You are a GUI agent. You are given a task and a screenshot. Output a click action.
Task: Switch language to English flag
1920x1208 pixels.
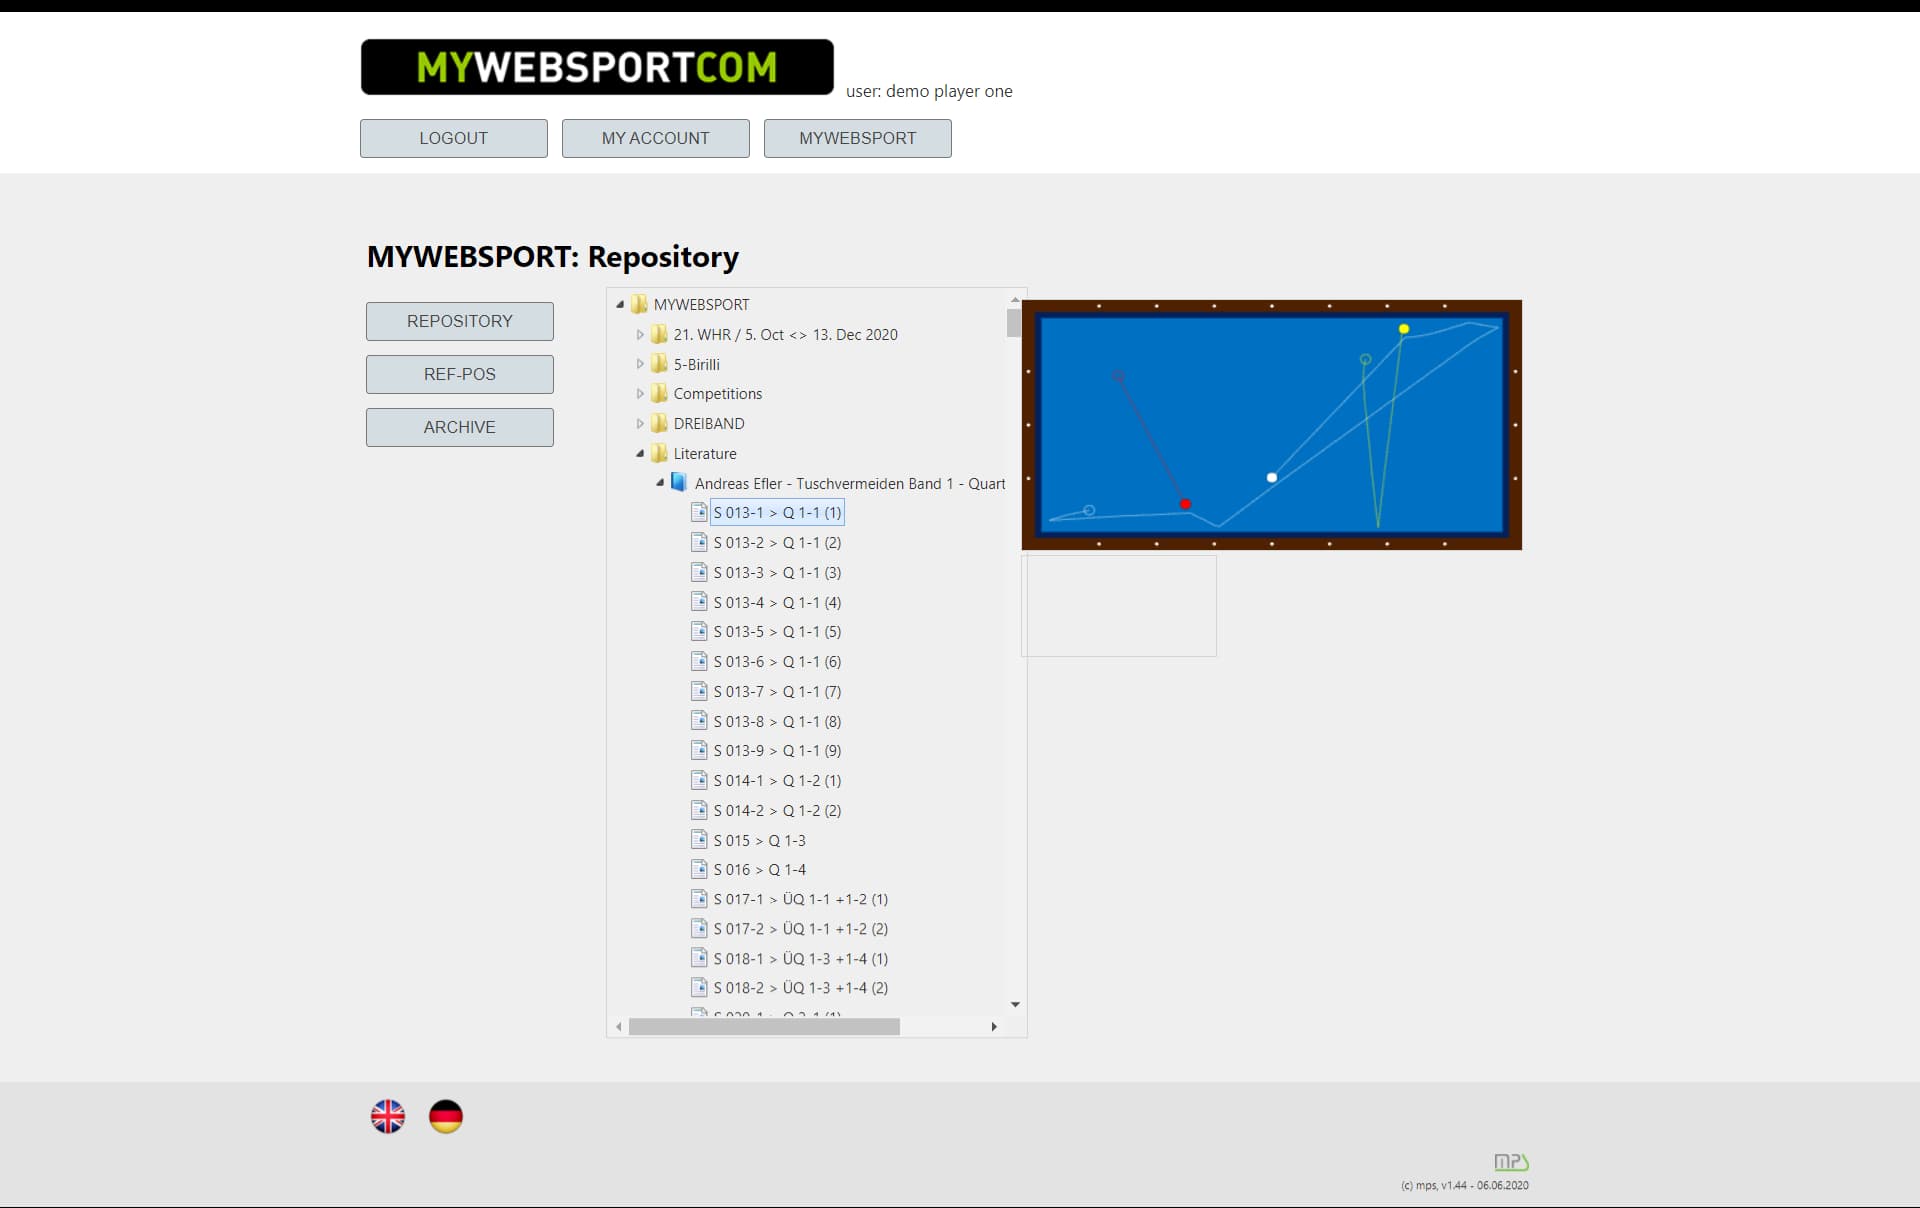tap(388, 1116)
